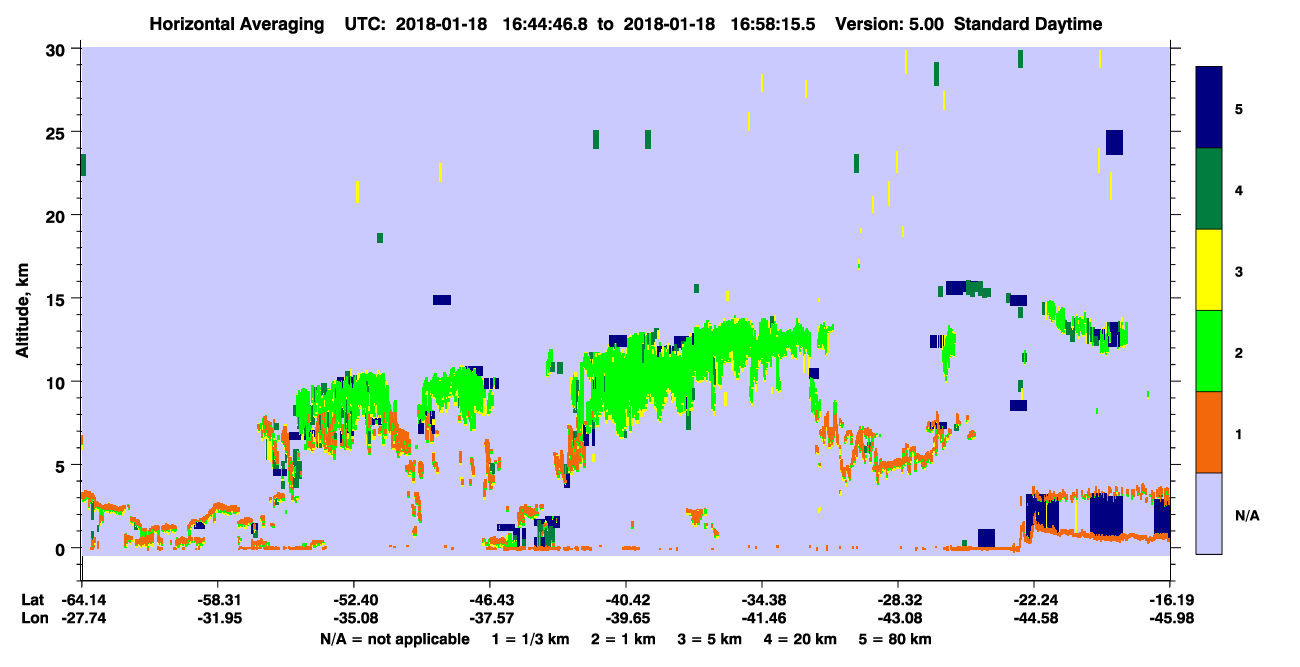Image resolution: width=1300 pixels, height=667 pixels.
Task: Click the 'Lat' row label
Action: coord(32,600)
